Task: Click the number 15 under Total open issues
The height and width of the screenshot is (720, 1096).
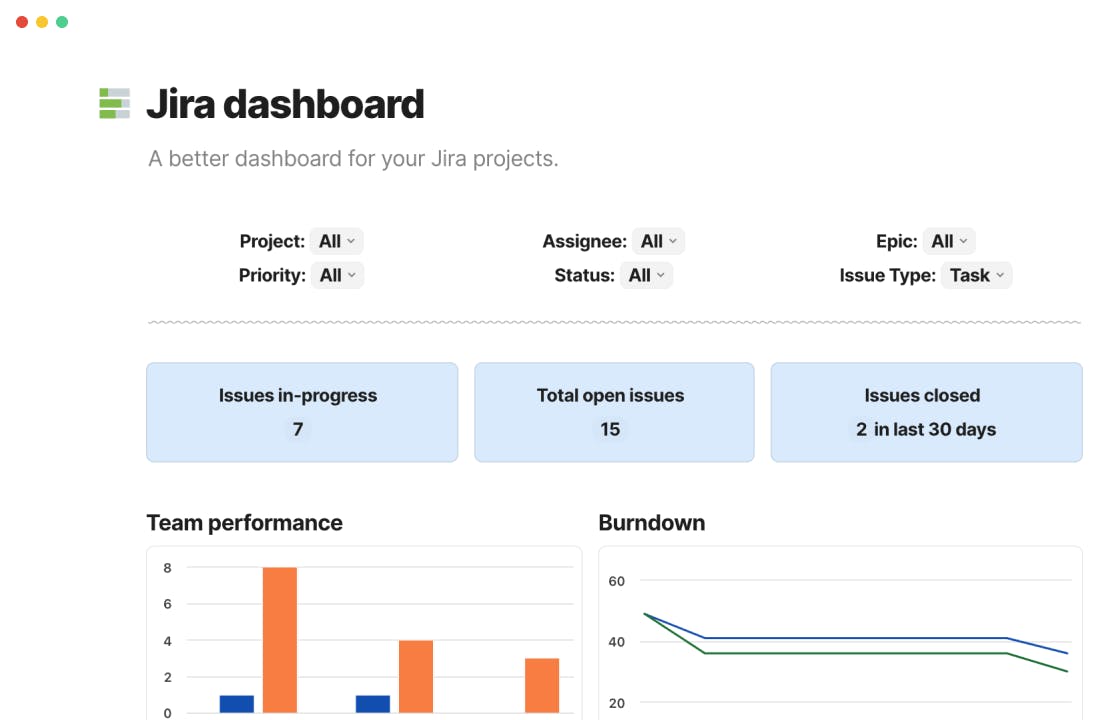Action: [x=610, y=430]
